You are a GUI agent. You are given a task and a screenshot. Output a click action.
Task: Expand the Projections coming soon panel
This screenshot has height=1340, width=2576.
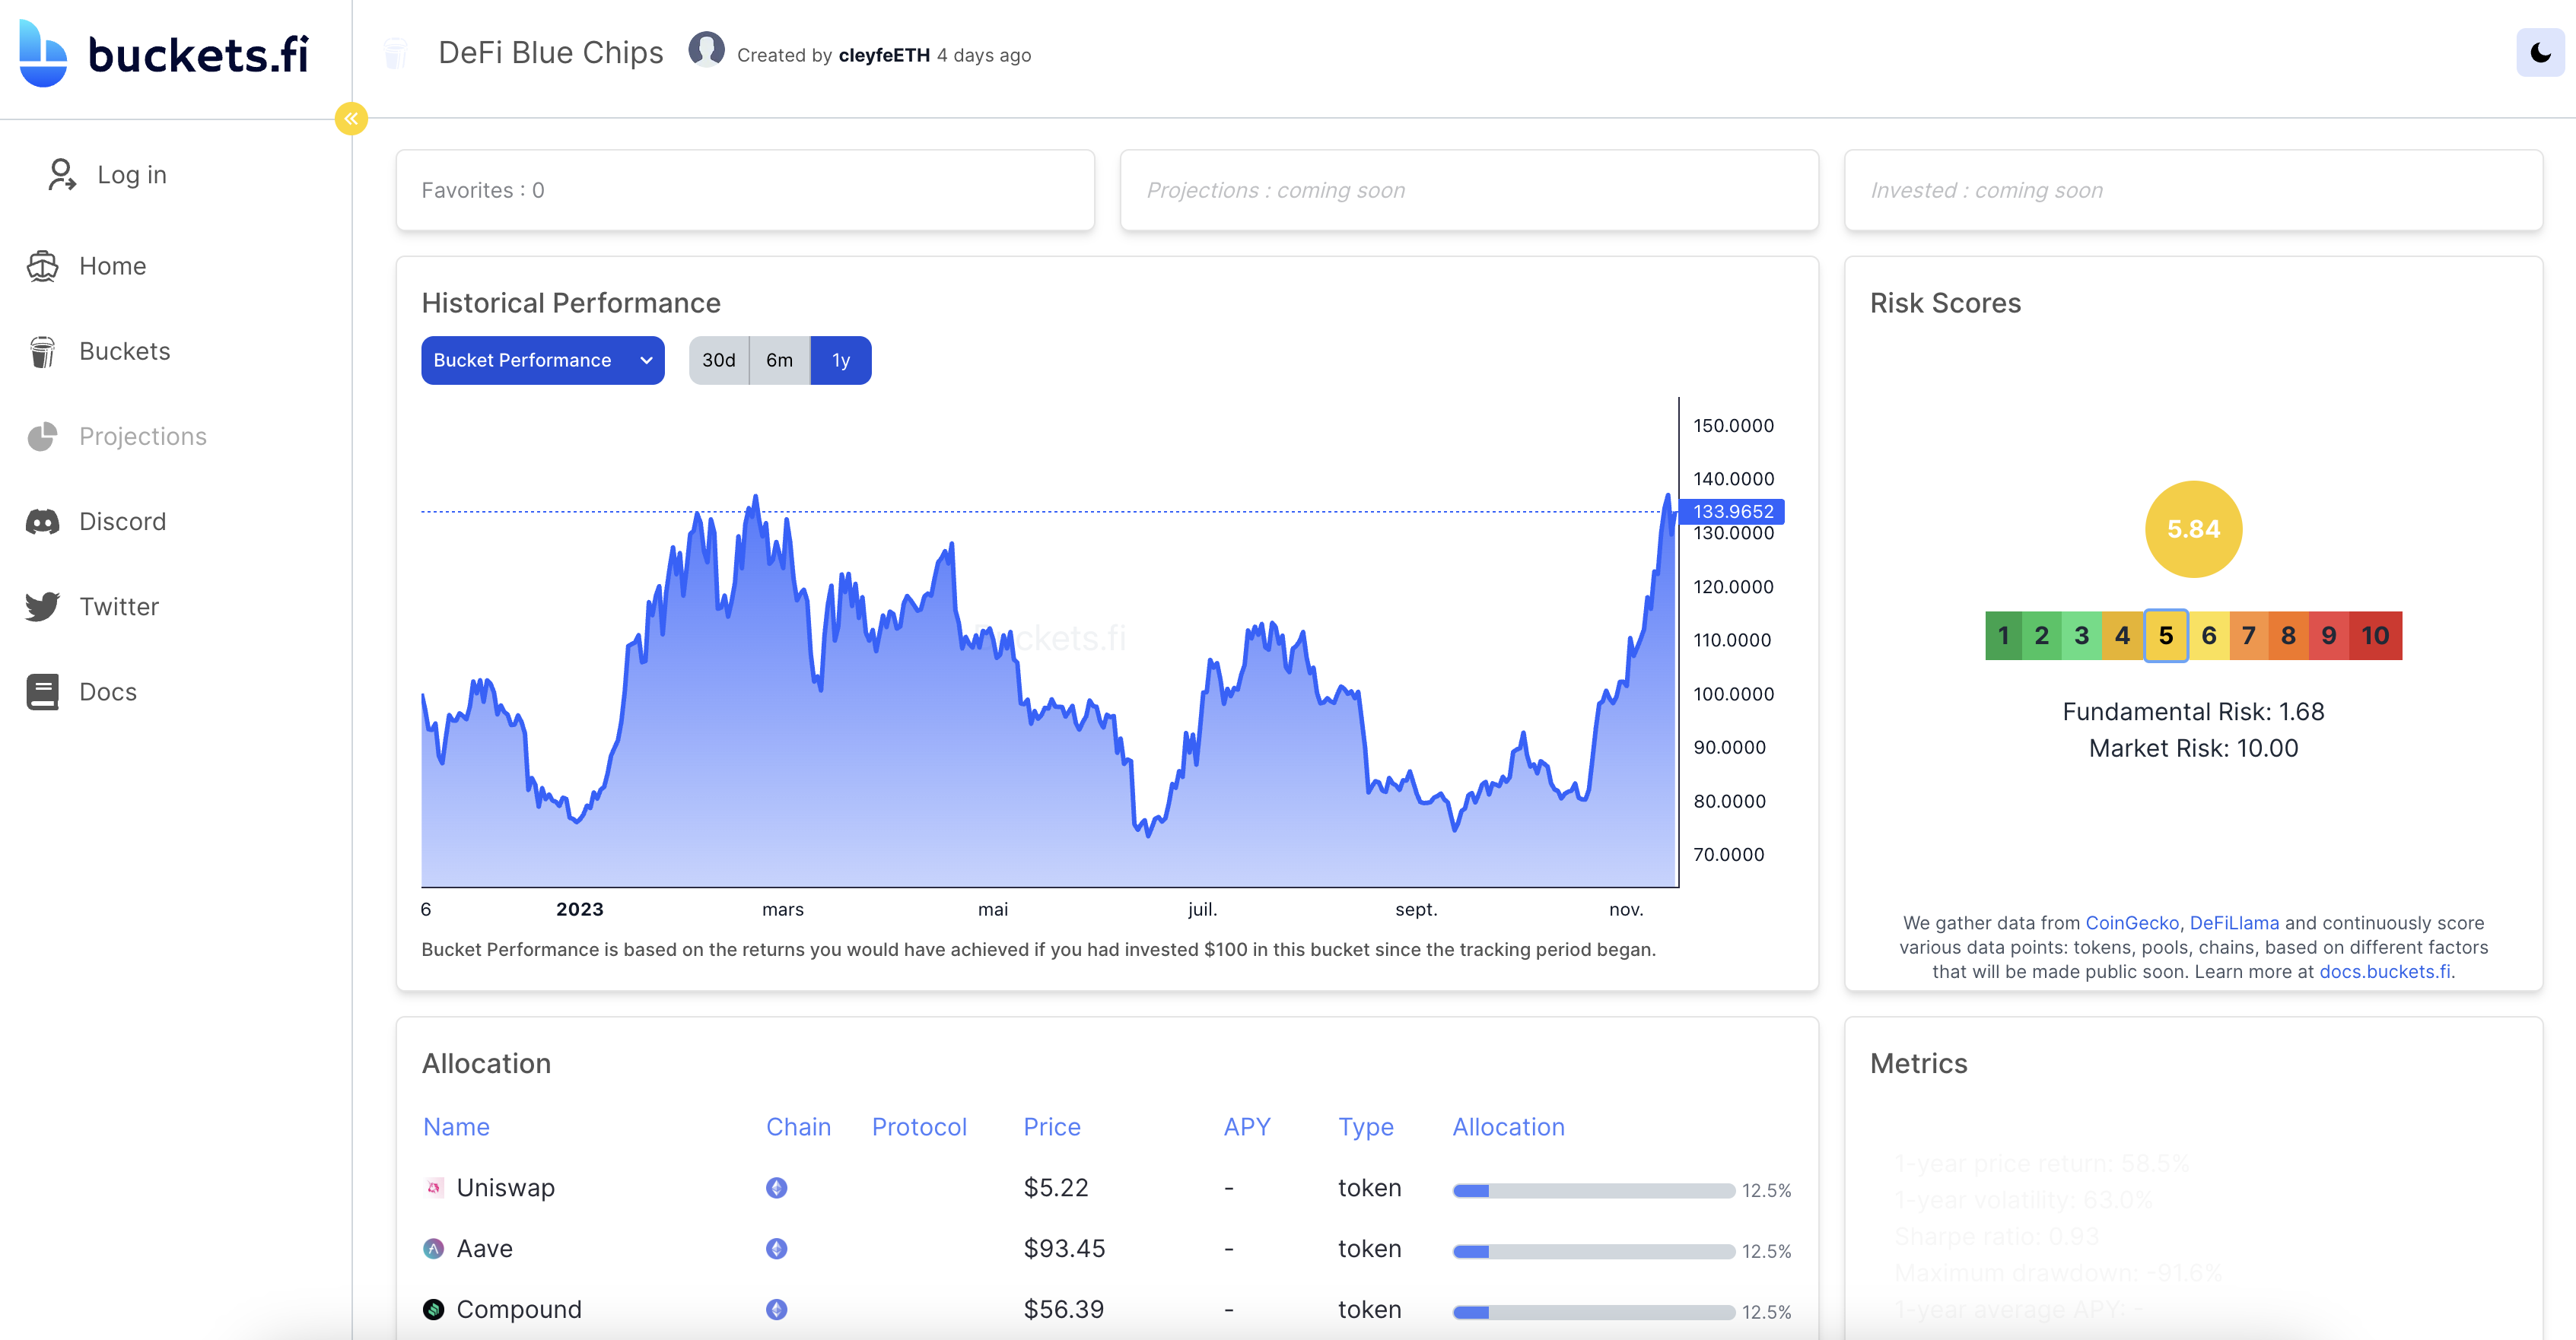(x=1470, y=190)
